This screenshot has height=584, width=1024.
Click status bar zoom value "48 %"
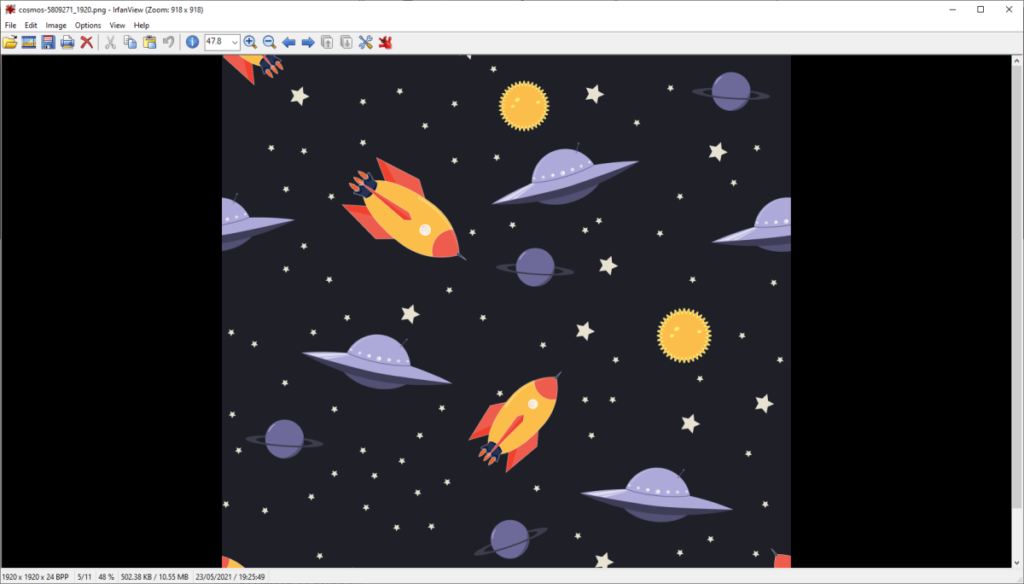[x=106, y=577]
